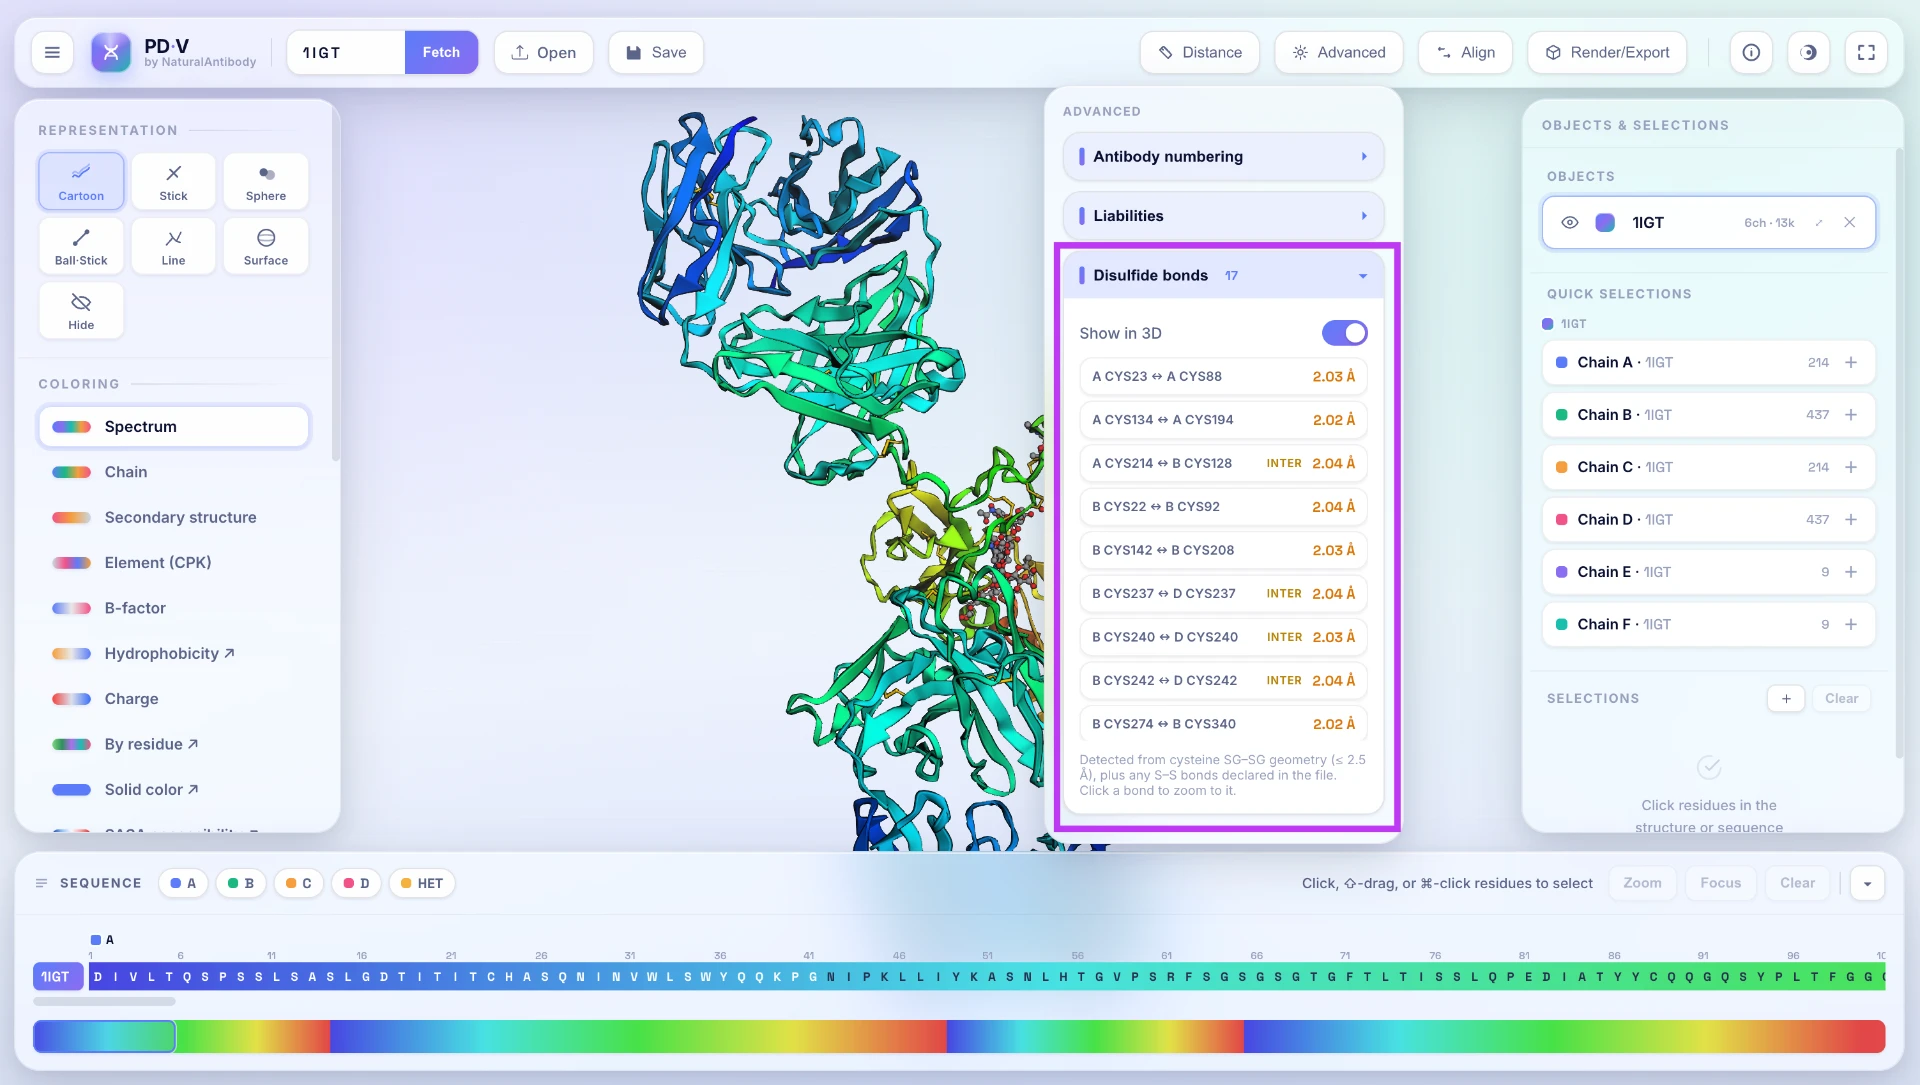The height and width of the screenshot is (1085, 1920).
Task: Select Stick representation
Action: coord(173,181)
